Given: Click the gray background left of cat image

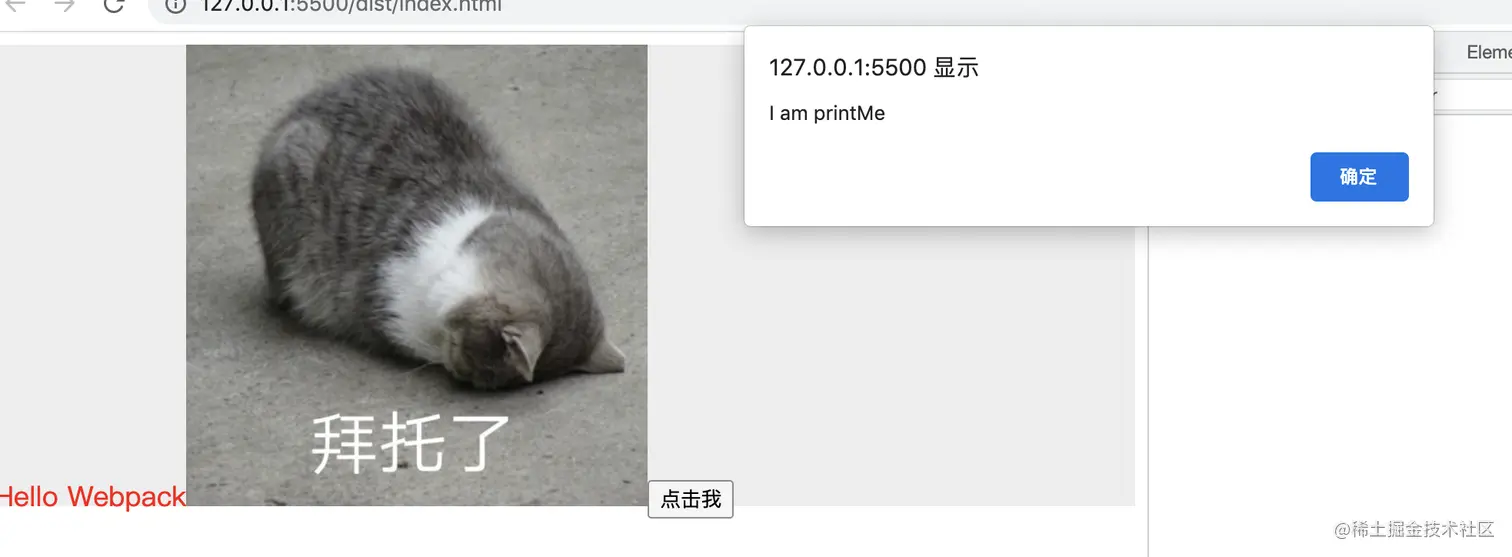Looking at the screenshot, I should [x=93, y=260].
